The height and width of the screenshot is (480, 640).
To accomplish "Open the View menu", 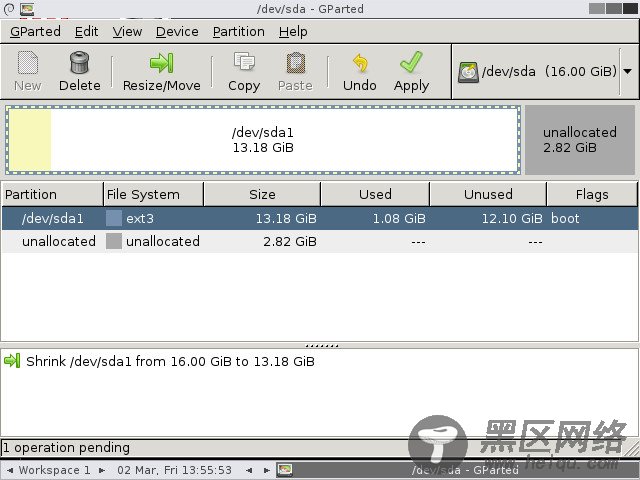I will 127,31.
